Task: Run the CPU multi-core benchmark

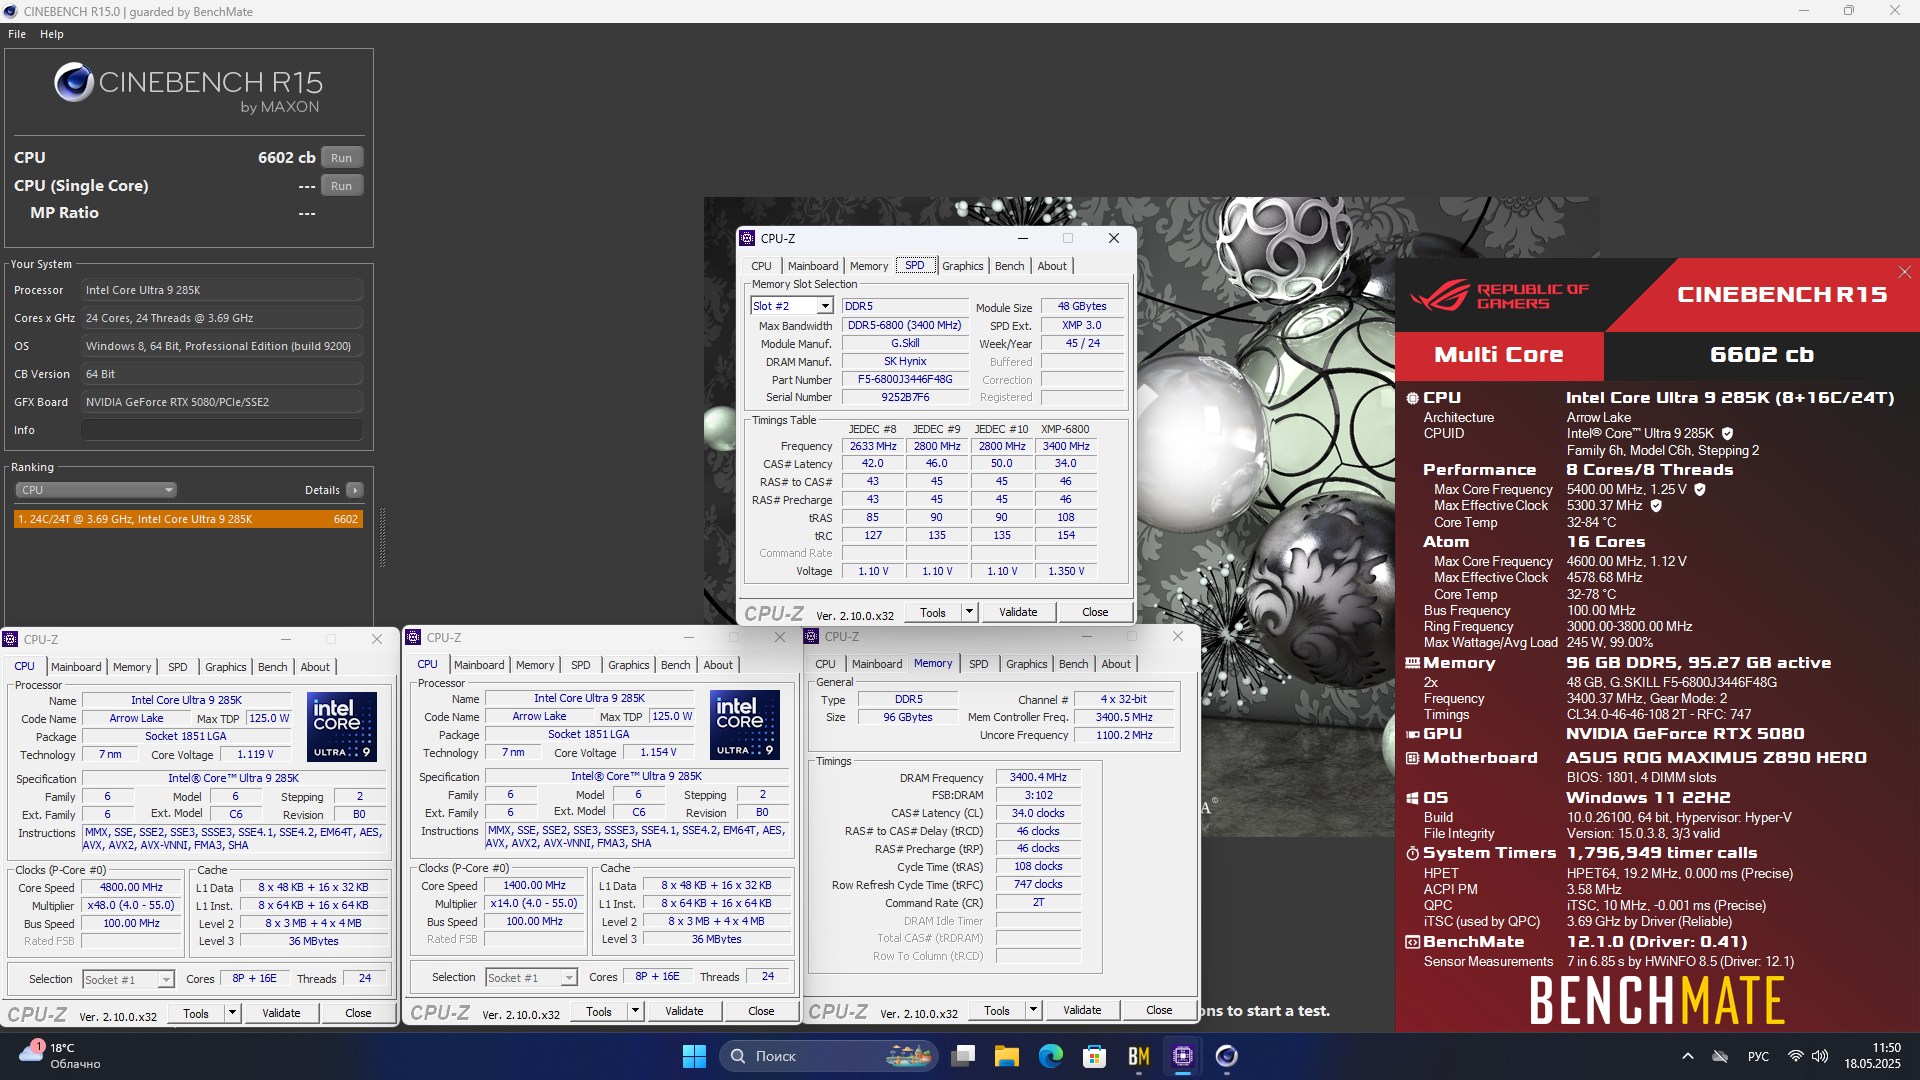Action: [x=342, y=158]
